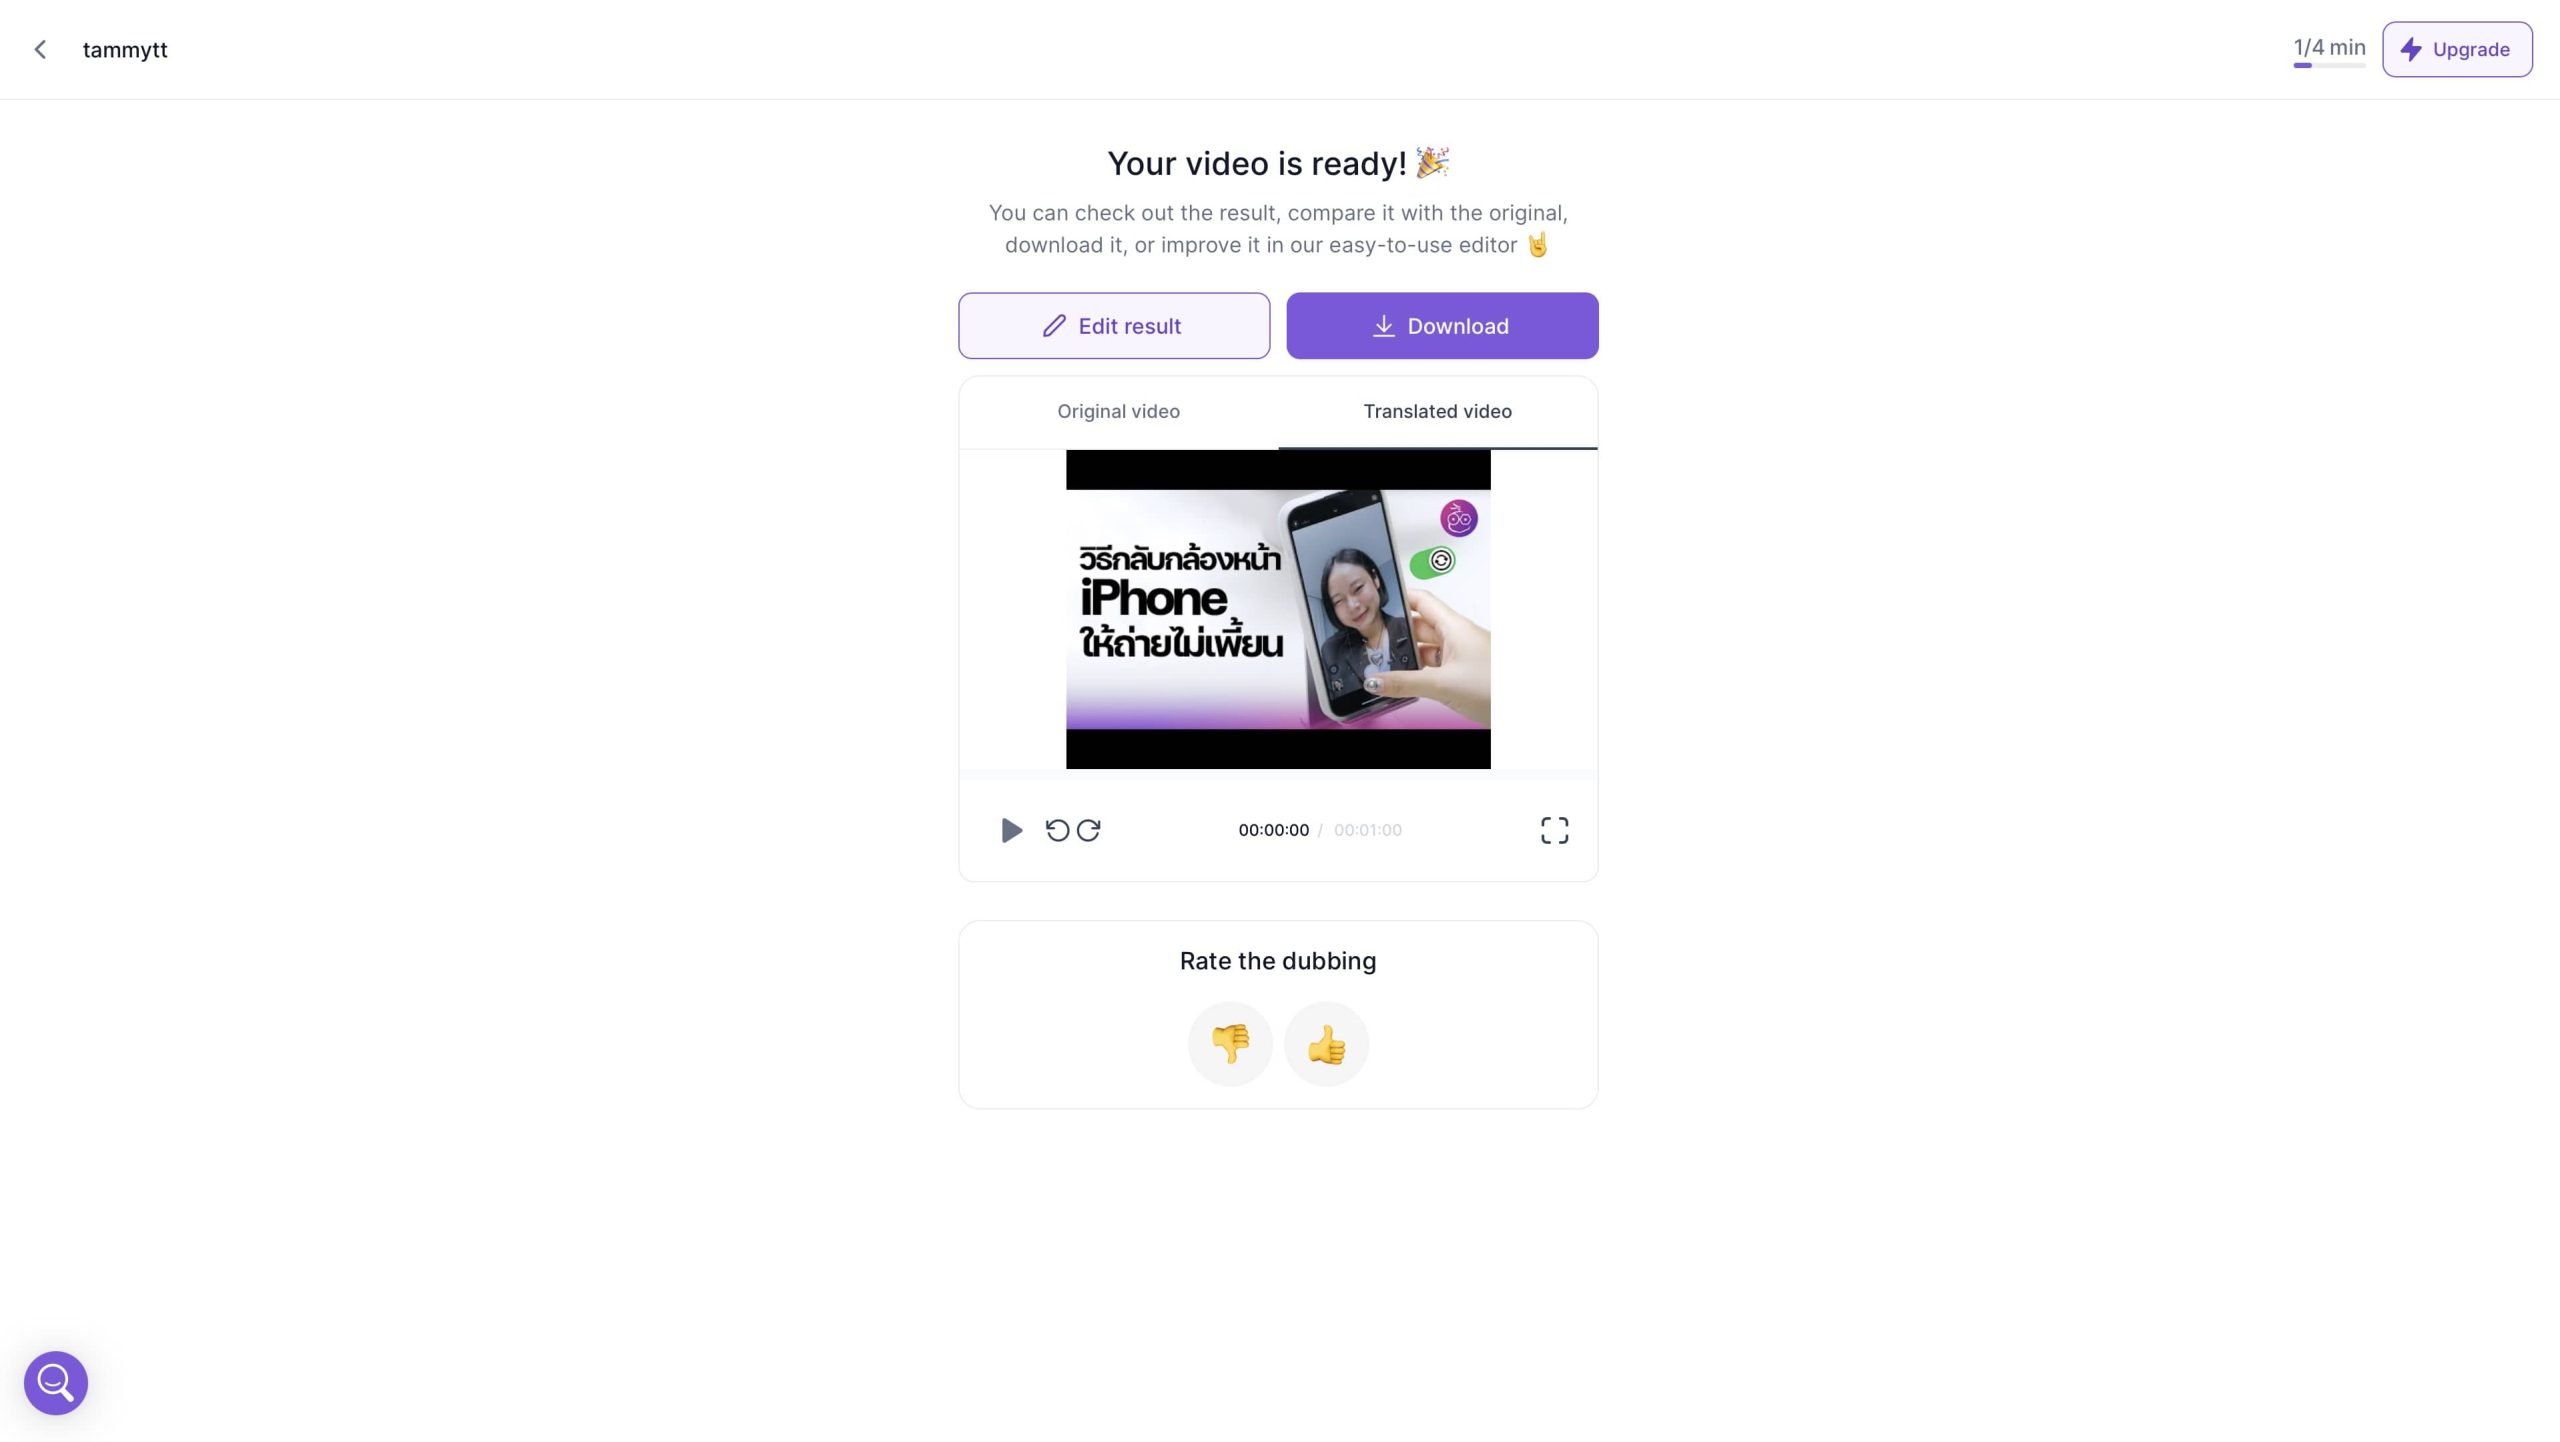Open fullscreen video mode
Image resolution: width=2560 pixels, height=1442 pixels.
pyautogui.click(x=1554, y=830)
